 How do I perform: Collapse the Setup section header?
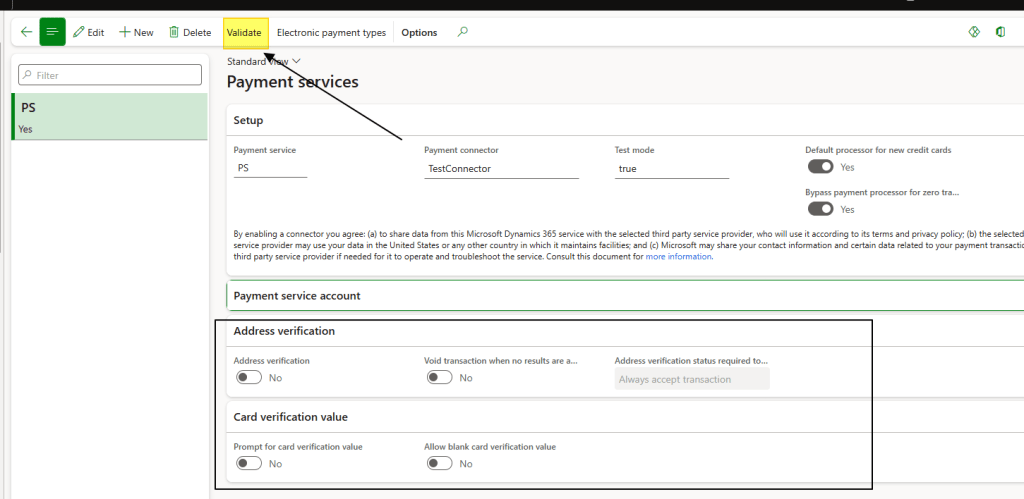click(x=248, y=120)
